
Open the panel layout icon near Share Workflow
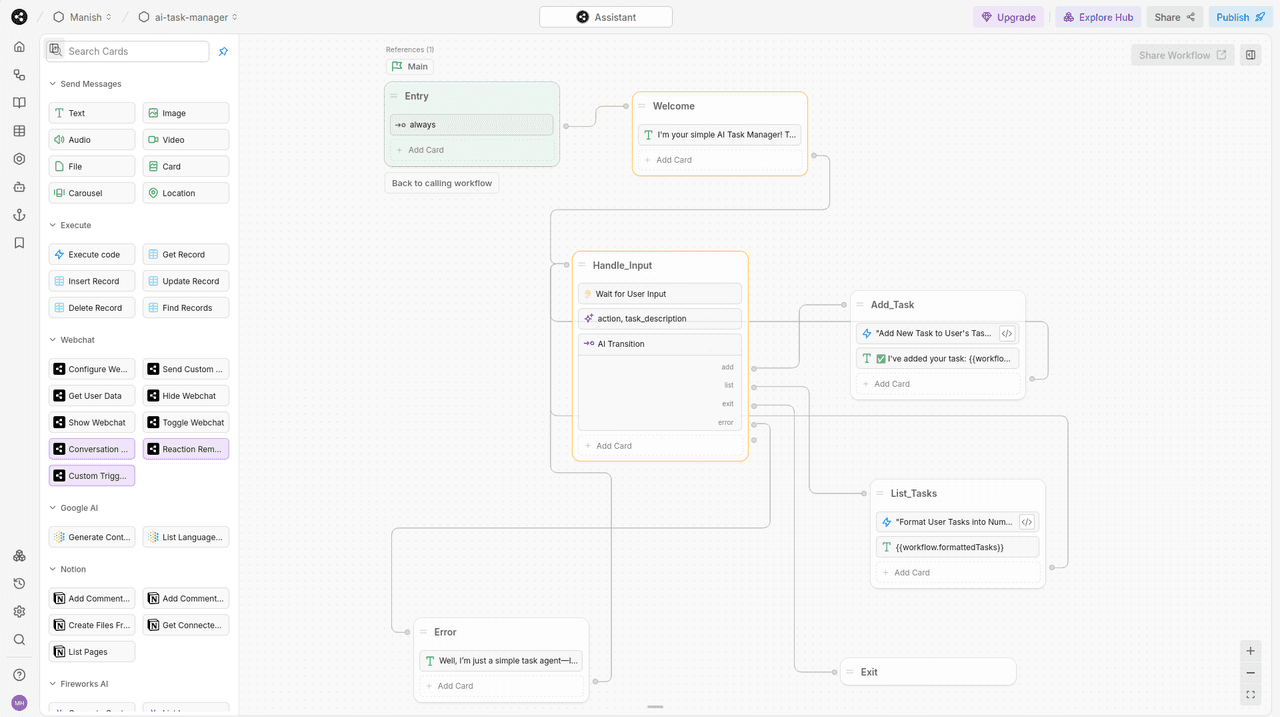tap(1250, 54)
